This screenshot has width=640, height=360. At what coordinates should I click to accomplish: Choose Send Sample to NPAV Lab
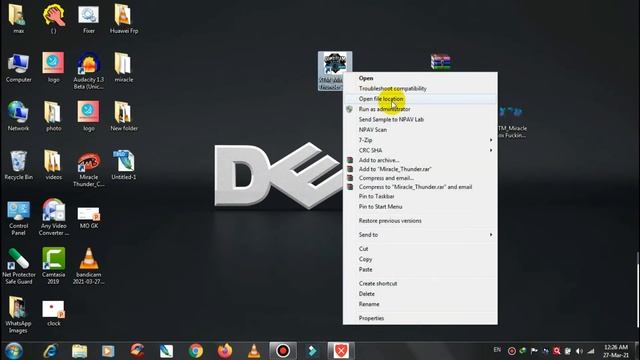click(x=420, y=120)
